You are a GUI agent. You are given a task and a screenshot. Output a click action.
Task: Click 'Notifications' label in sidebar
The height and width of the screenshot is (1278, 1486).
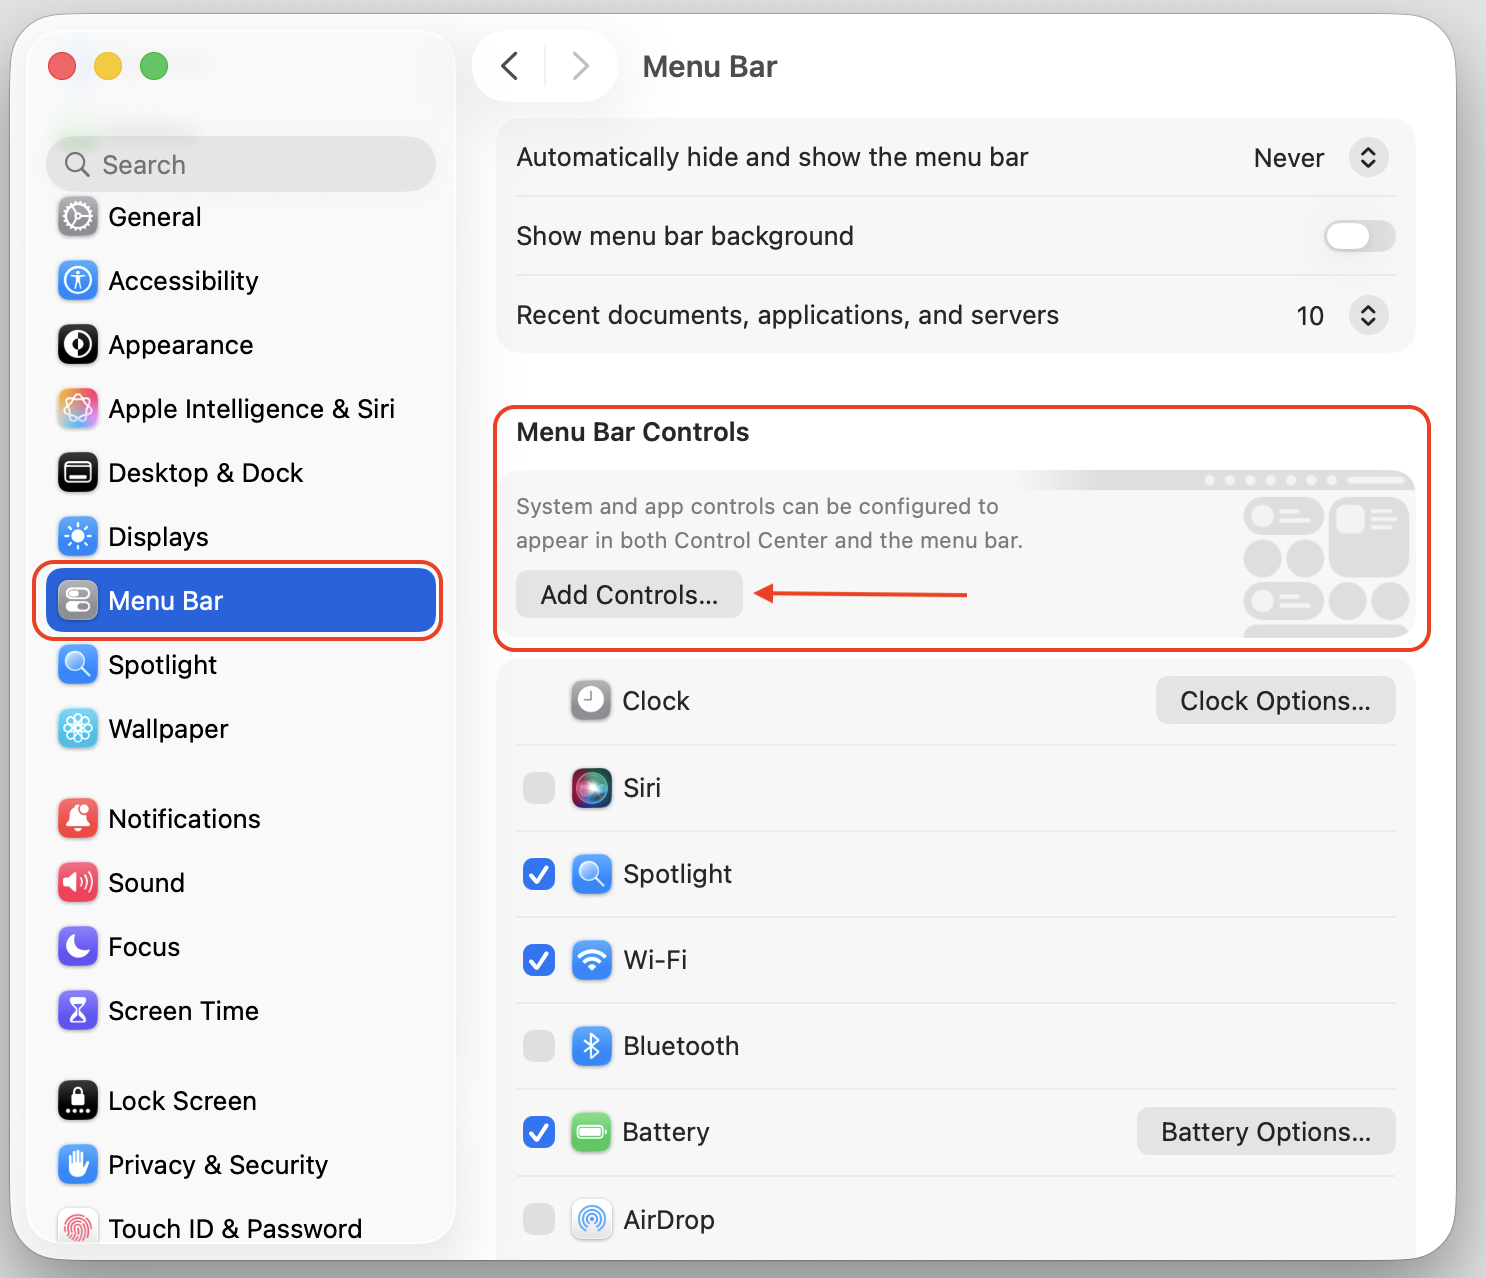pyautogui.click(x=184, y=819)
